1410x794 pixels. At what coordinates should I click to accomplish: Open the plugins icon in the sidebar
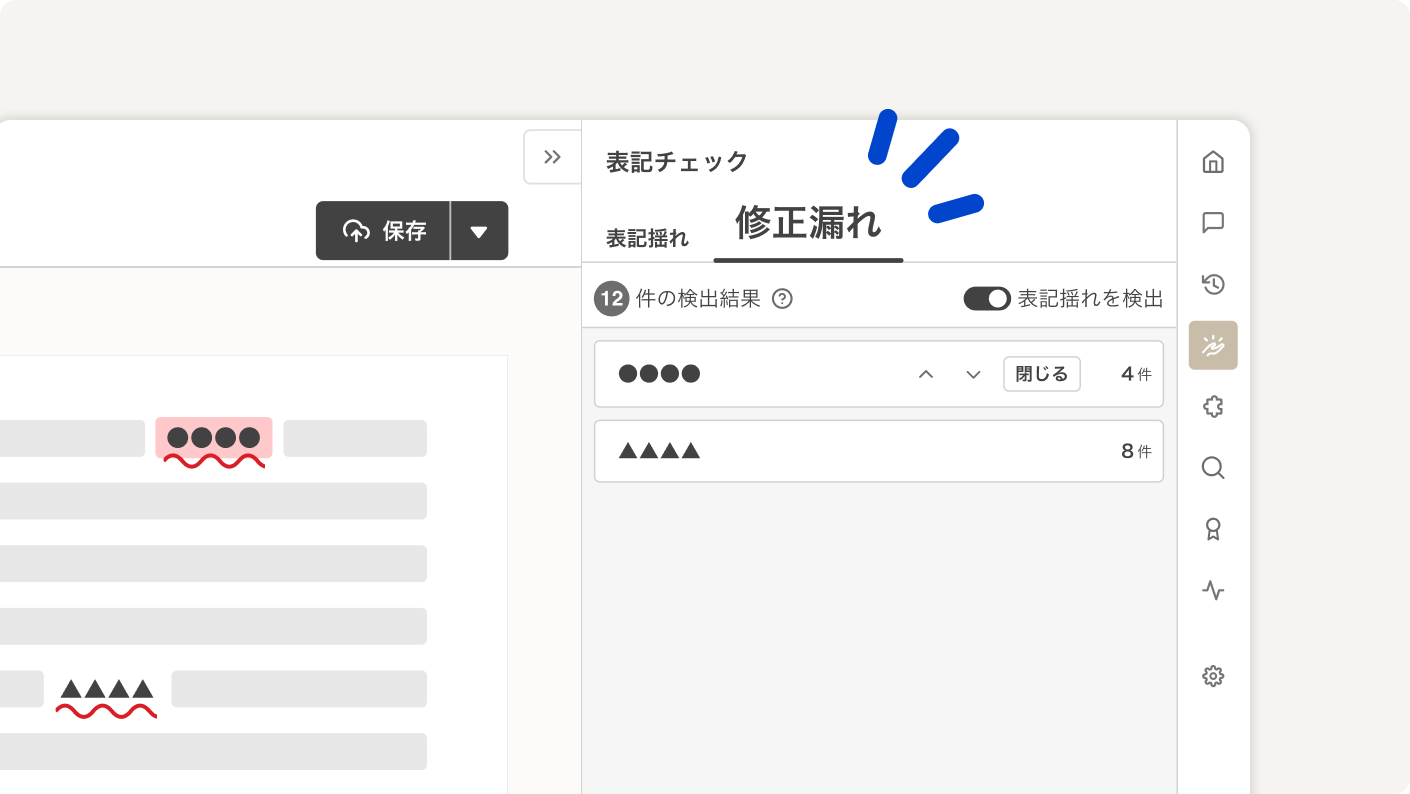click(x=1213, y=407)
